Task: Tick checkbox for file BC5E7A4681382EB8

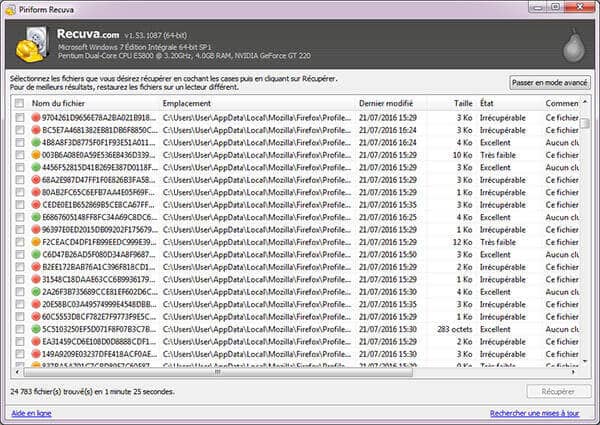Action: click(x=20, y=130)
